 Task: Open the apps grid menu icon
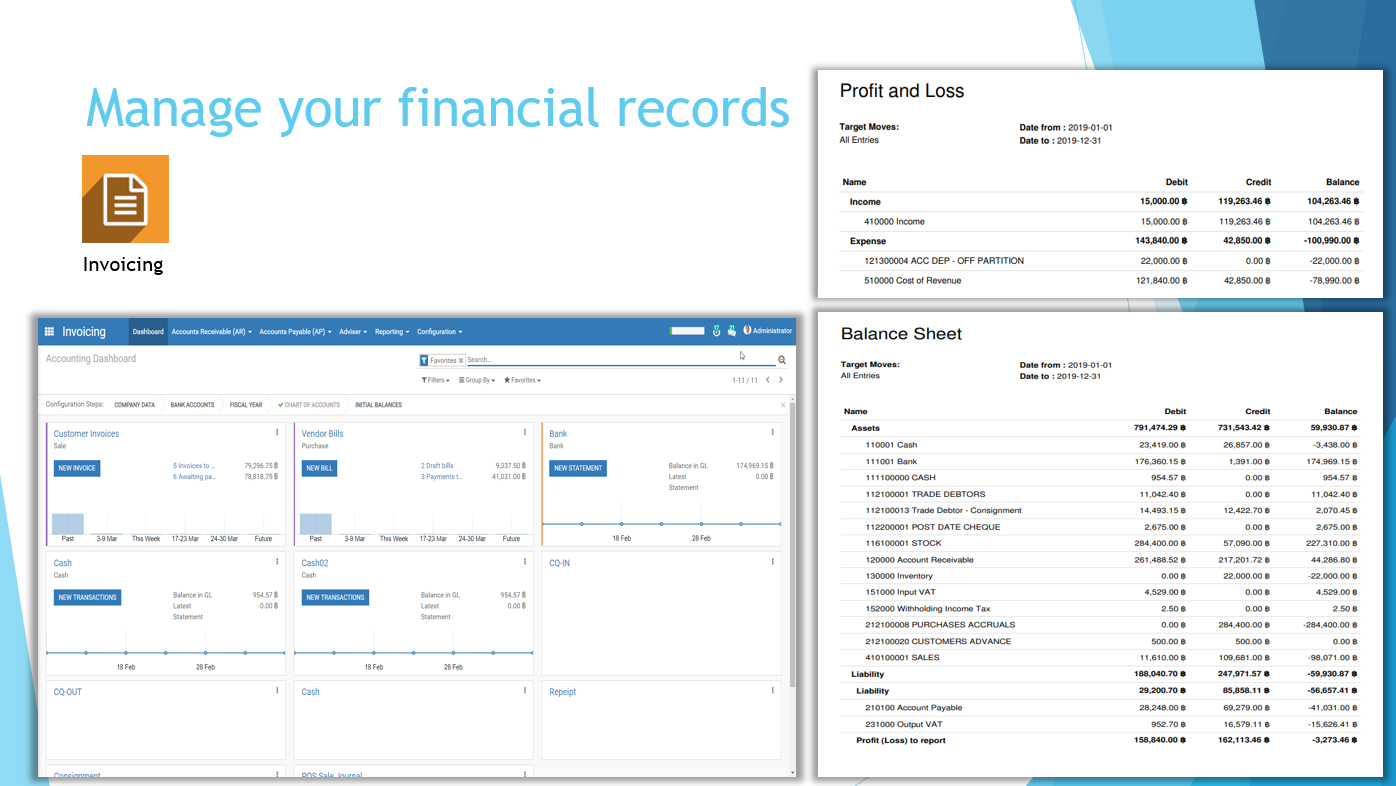pyautogui.click(x=49, y=332)
